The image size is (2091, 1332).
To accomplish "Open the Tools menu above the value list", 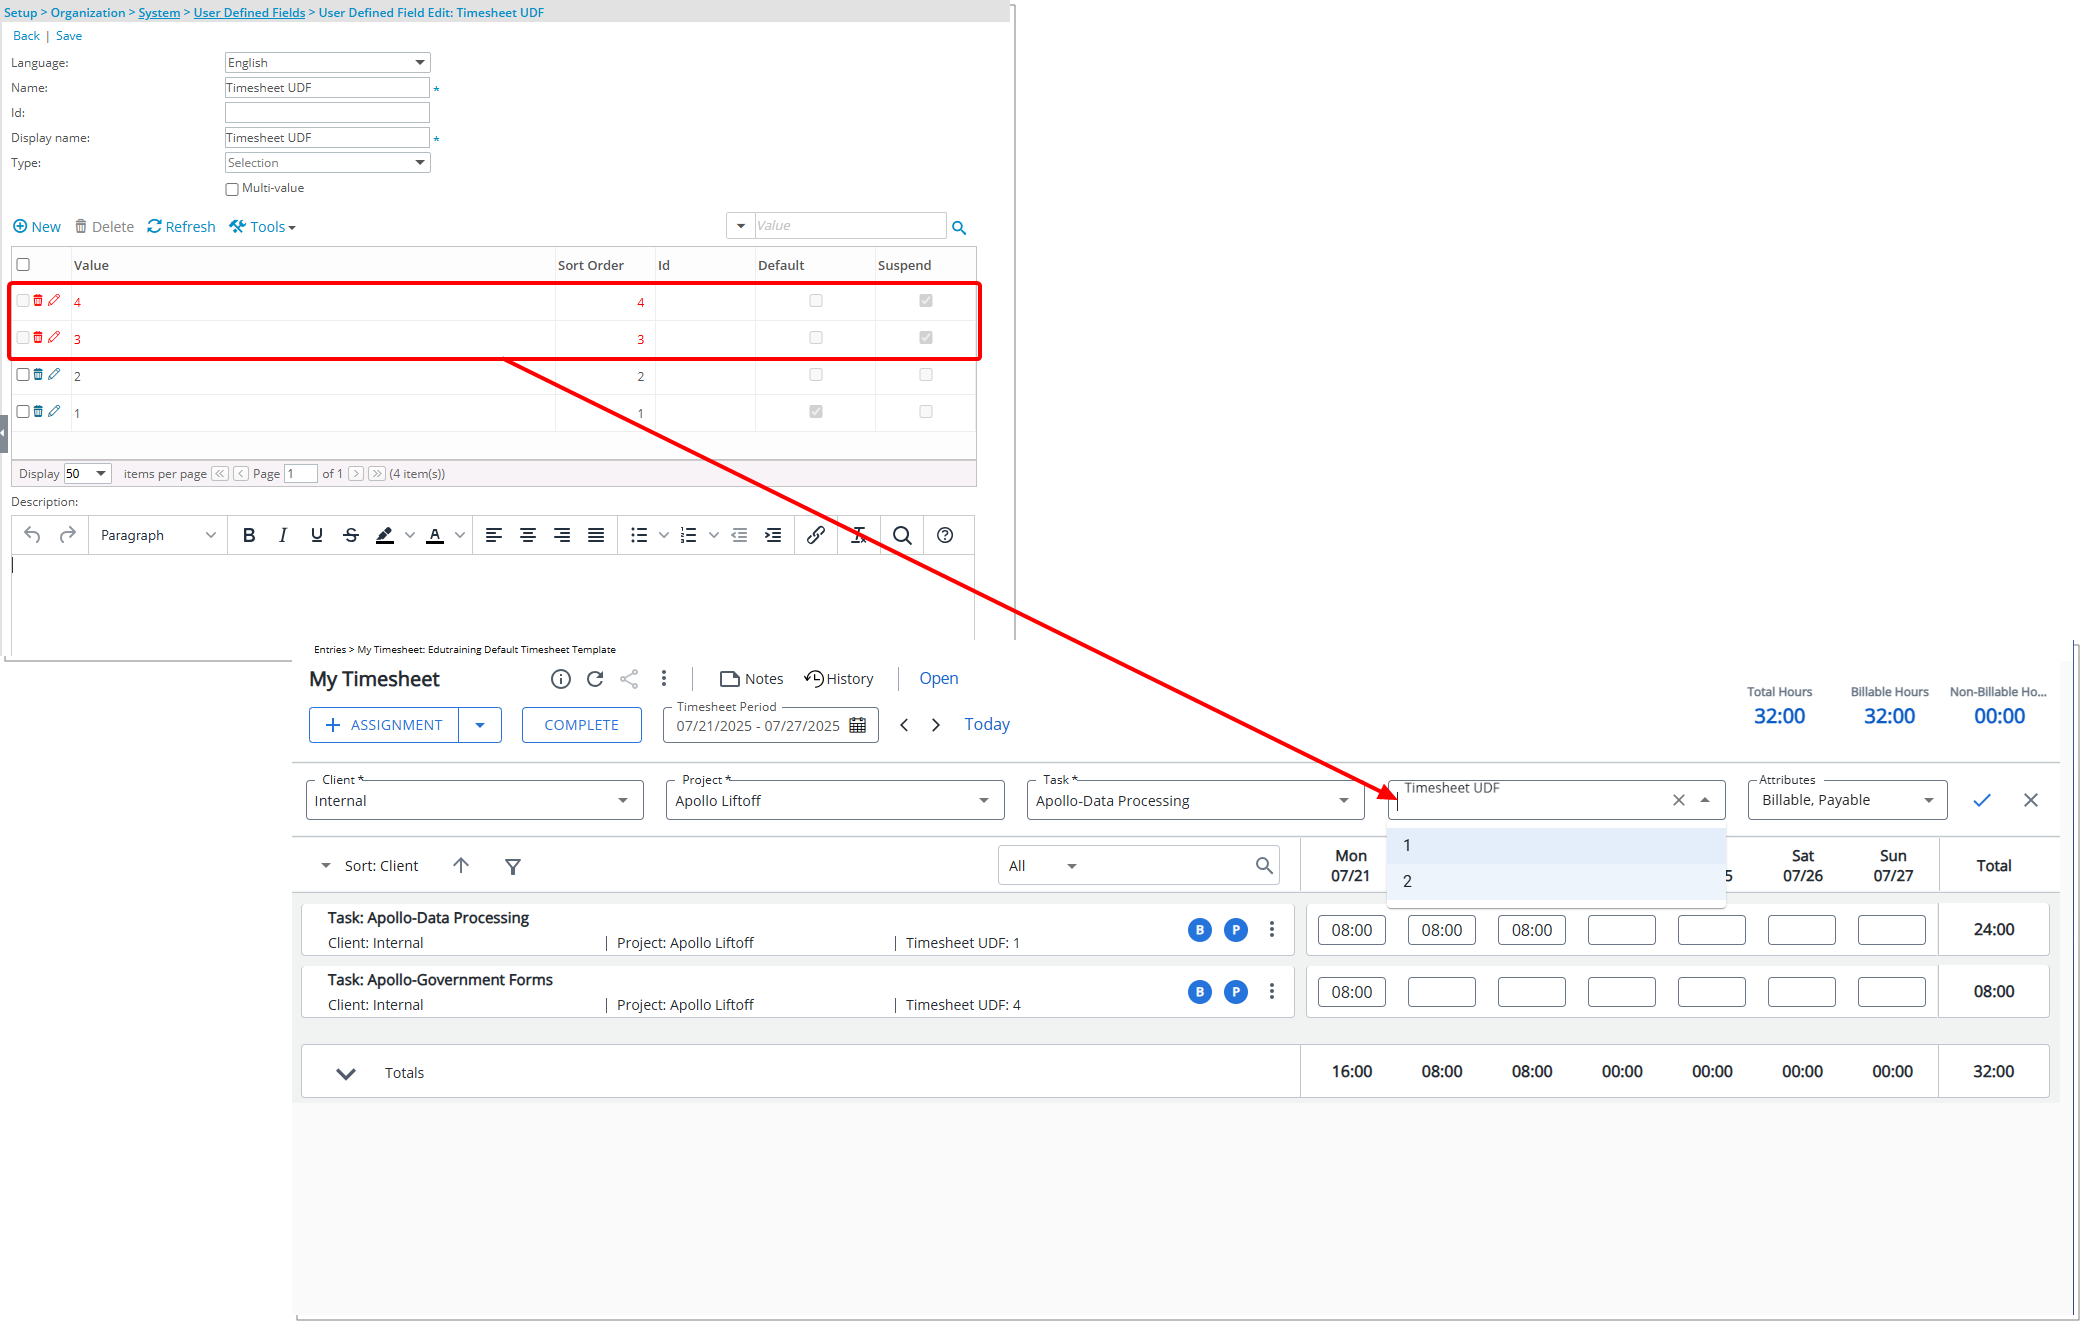I will (x=262, y=226).
